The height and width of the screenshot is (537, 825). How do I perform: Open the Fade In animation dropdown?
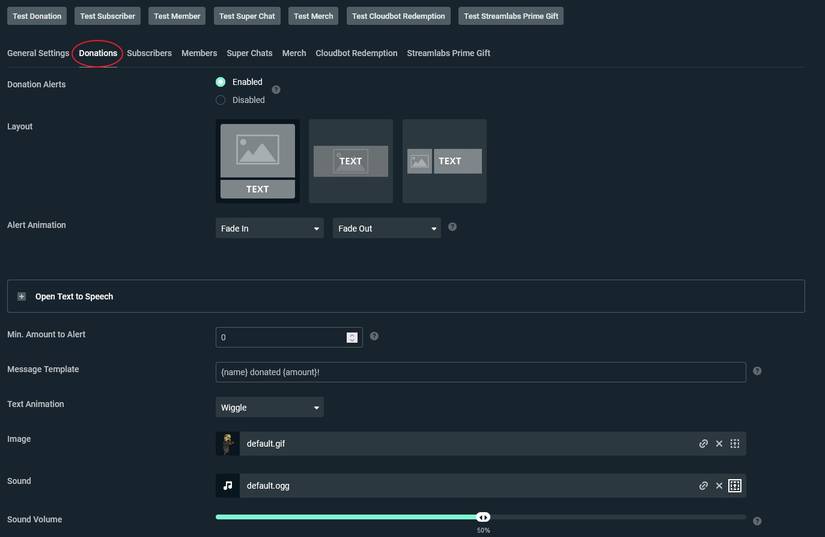[269, 228]
